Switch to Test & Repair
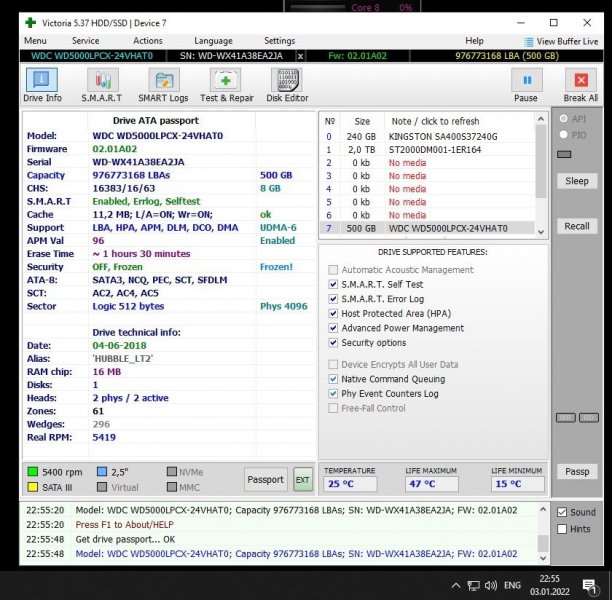 click(226, 85)
